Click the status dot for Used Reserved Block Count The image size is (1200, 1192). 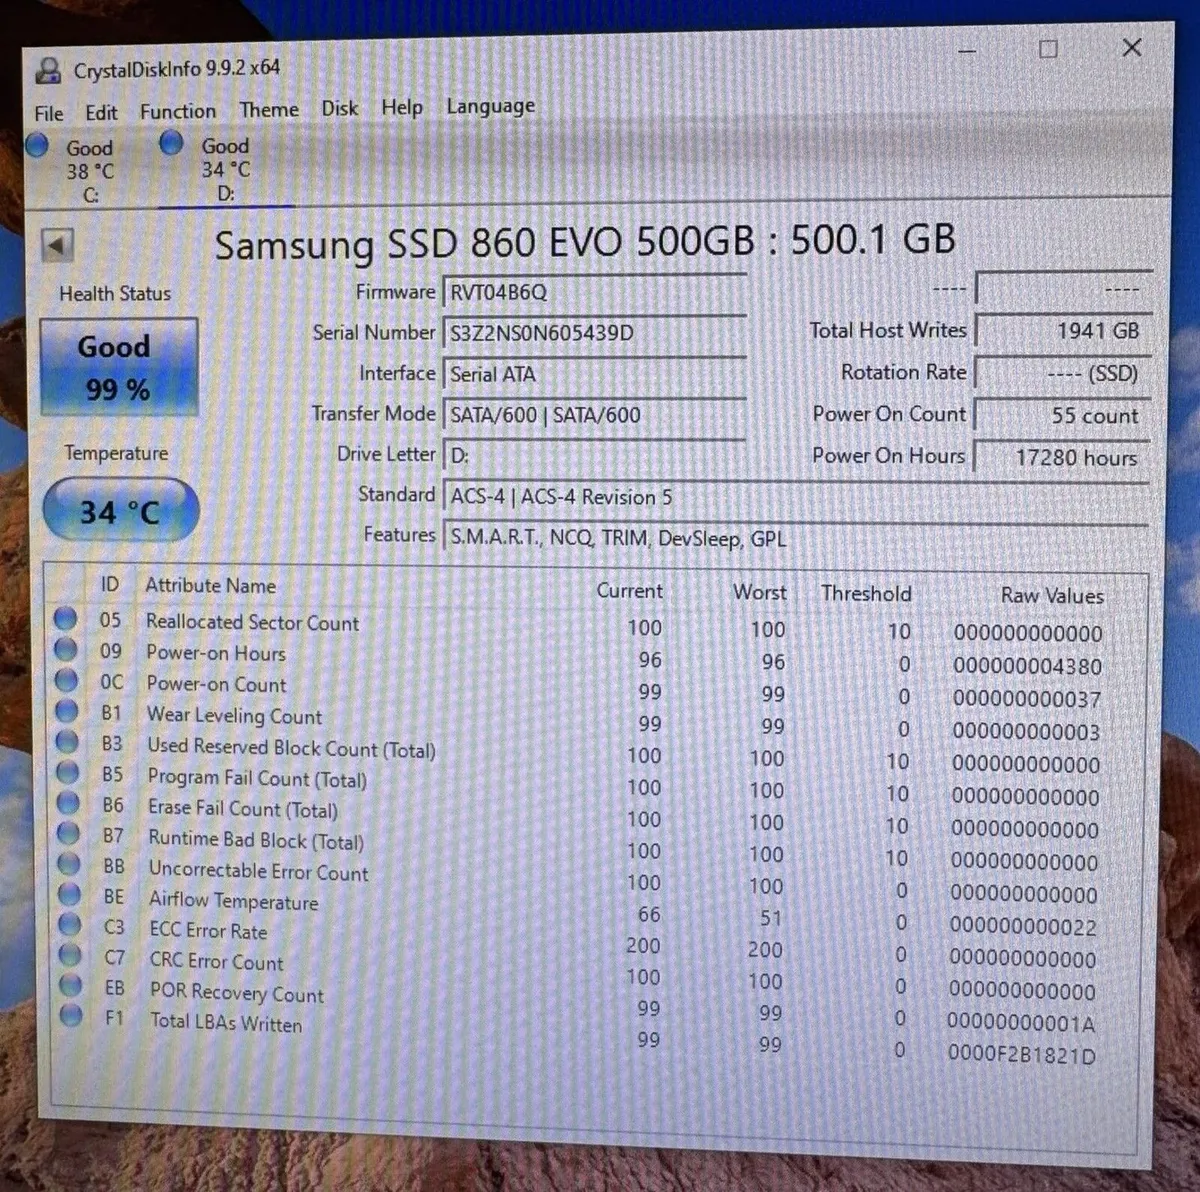[68, 742]
